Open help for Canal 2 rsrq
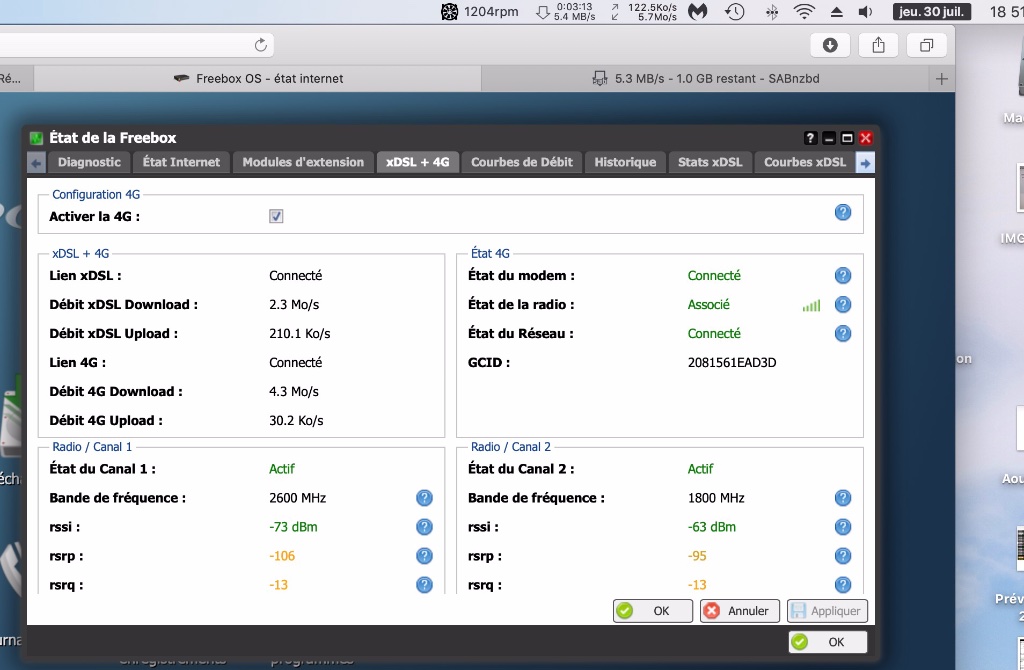The width and height of the screenshot is (1024, 670). (843, 584)
